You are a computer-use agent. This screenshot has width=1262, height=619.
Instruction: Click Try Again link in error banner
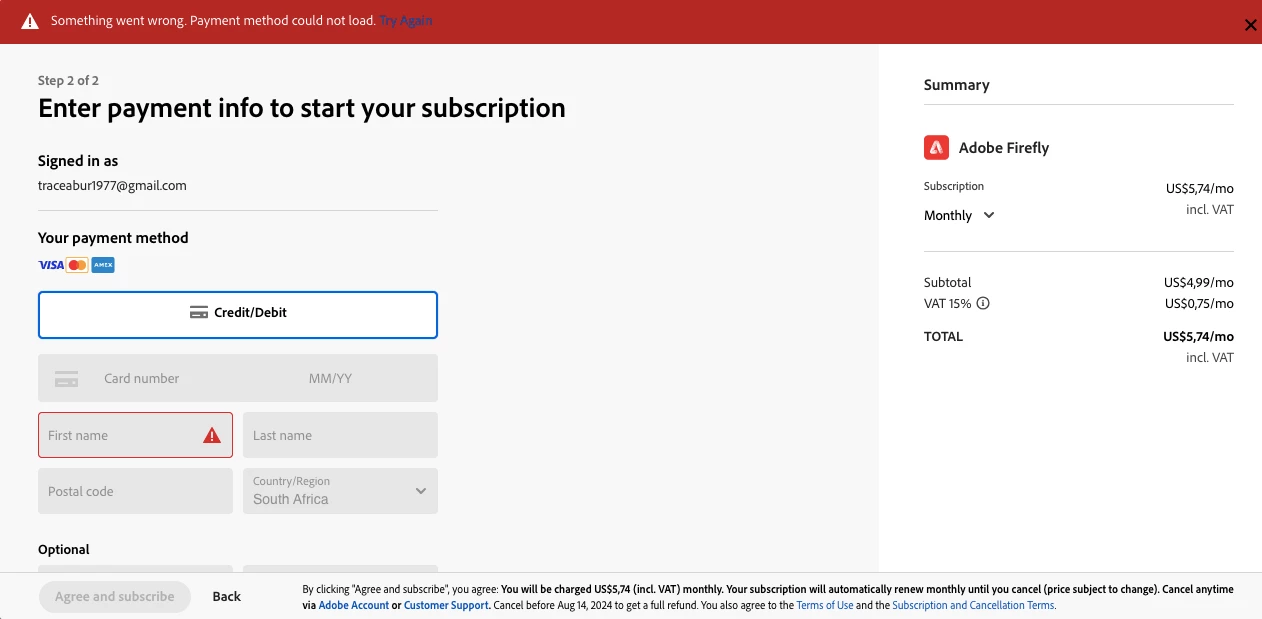point(406,20)
